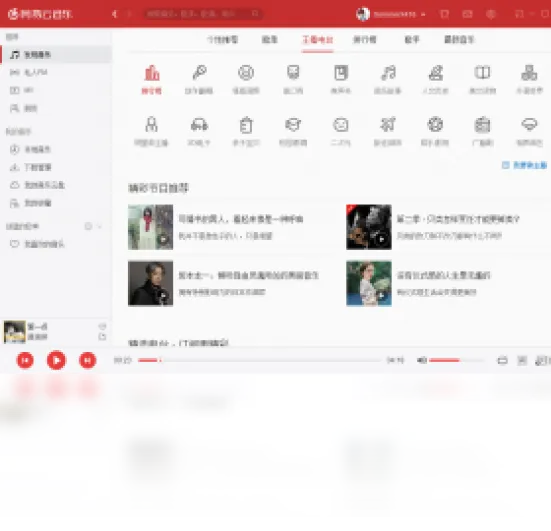This screenshot has height=531, width=551.
Task: Mute audio with the speaker icon
Action: 422,360
